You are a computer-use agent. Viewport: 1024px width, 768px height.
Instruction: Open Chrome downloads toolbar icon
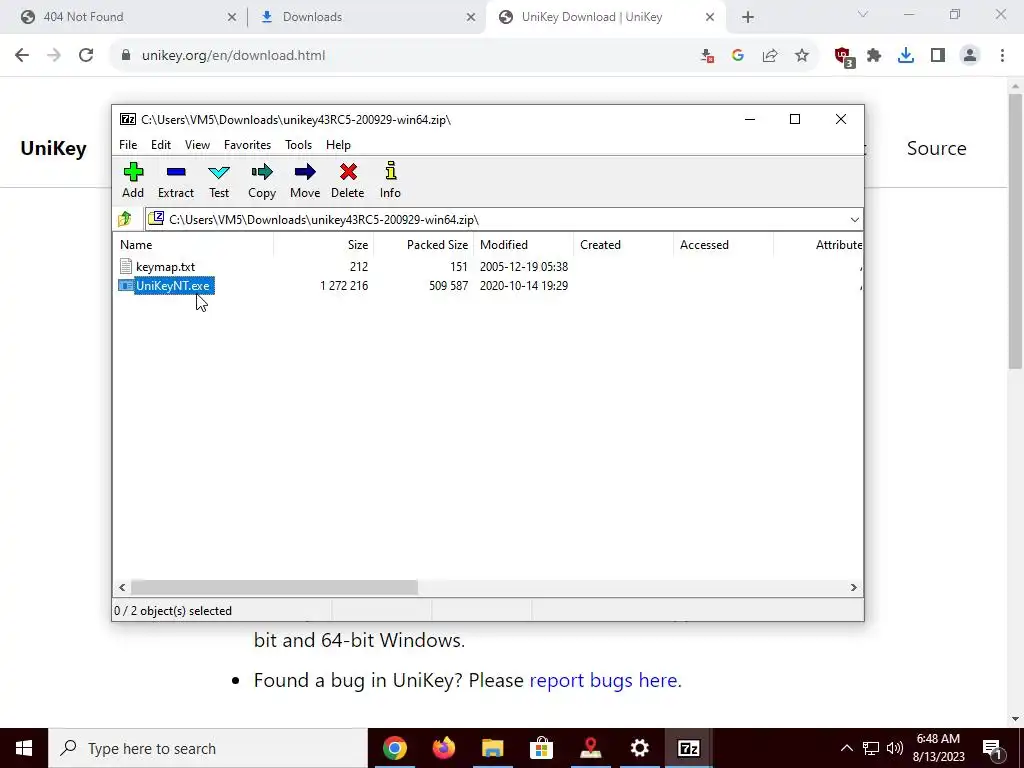tap(906, 56)
